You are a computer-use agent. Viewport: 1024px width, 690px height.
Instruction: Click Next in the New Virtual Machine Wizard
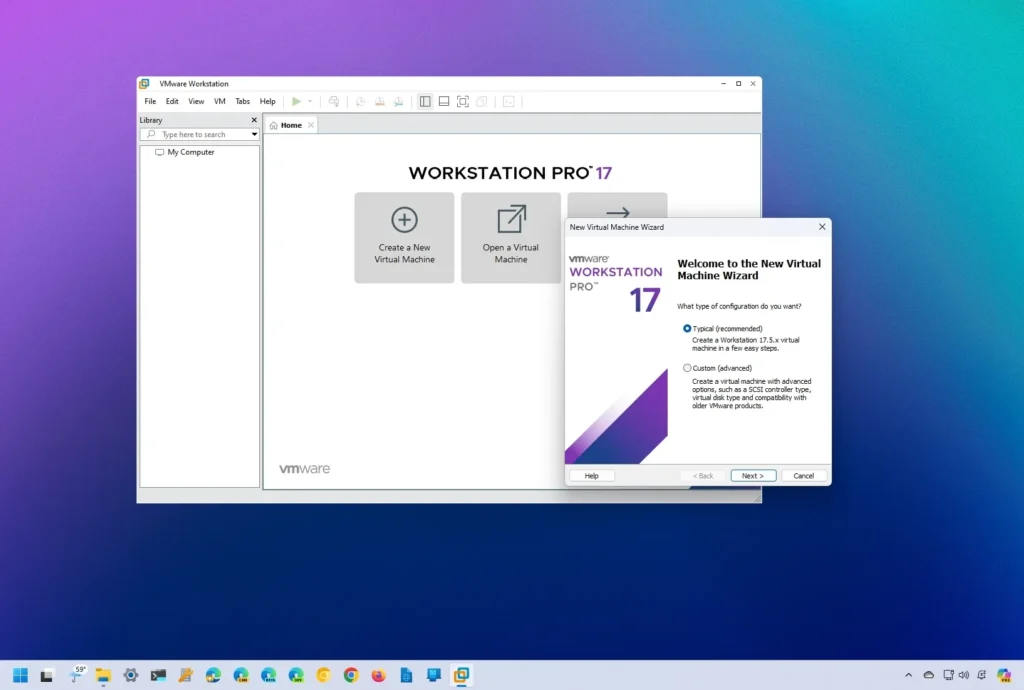[x=753, y=476]
